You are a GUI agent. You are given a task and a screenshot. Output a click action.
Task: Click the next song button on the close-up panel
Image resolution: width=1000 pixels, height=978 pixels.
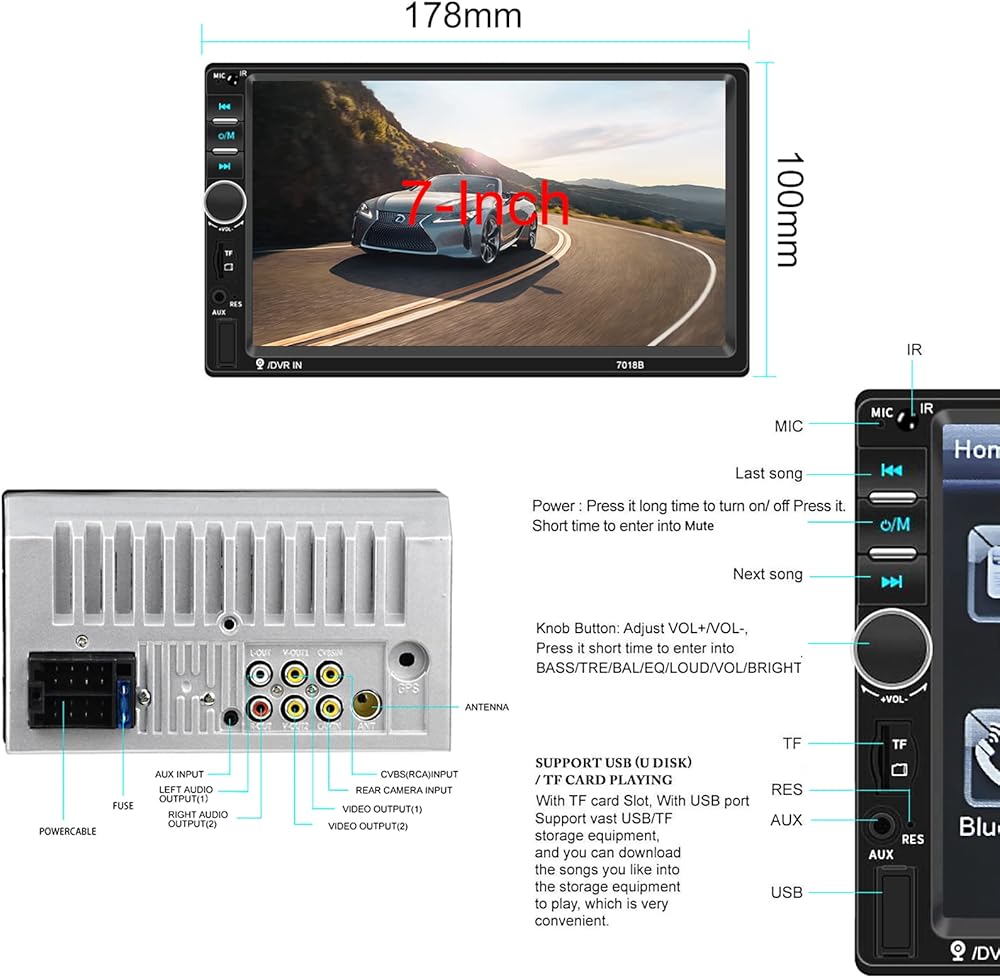[893, 582]
